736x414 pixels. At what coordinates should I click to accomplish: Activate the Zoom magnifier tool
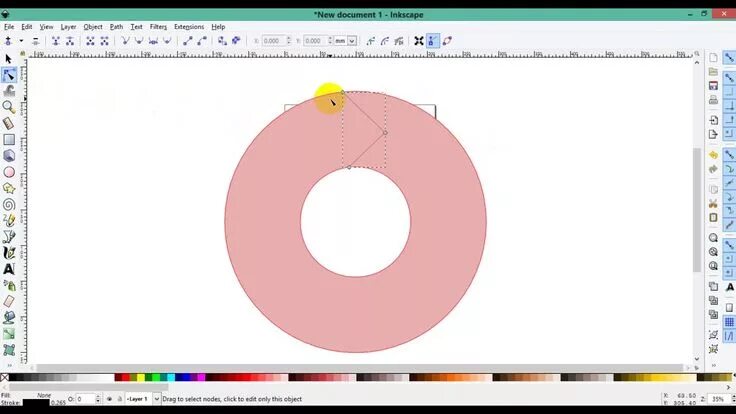8,107
